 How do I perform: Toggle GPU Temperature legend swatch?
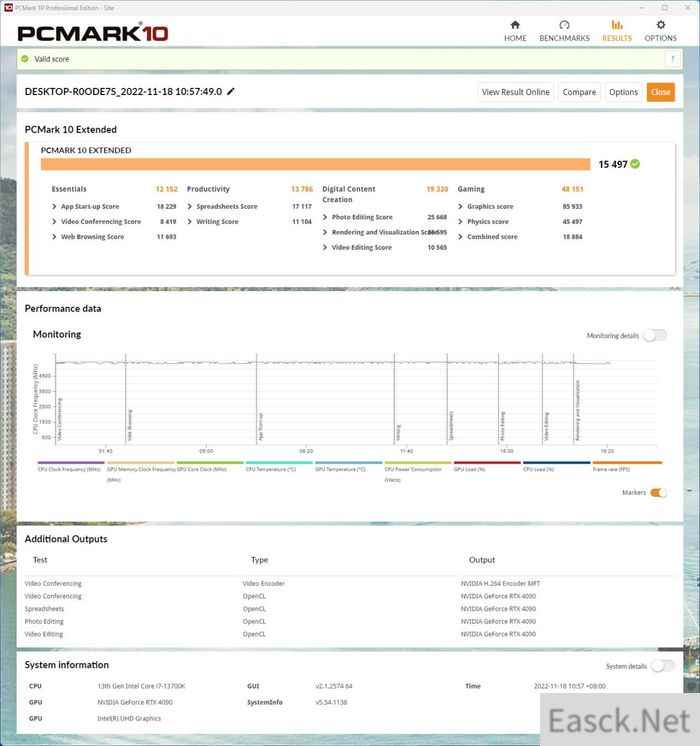tap(348, 462)
